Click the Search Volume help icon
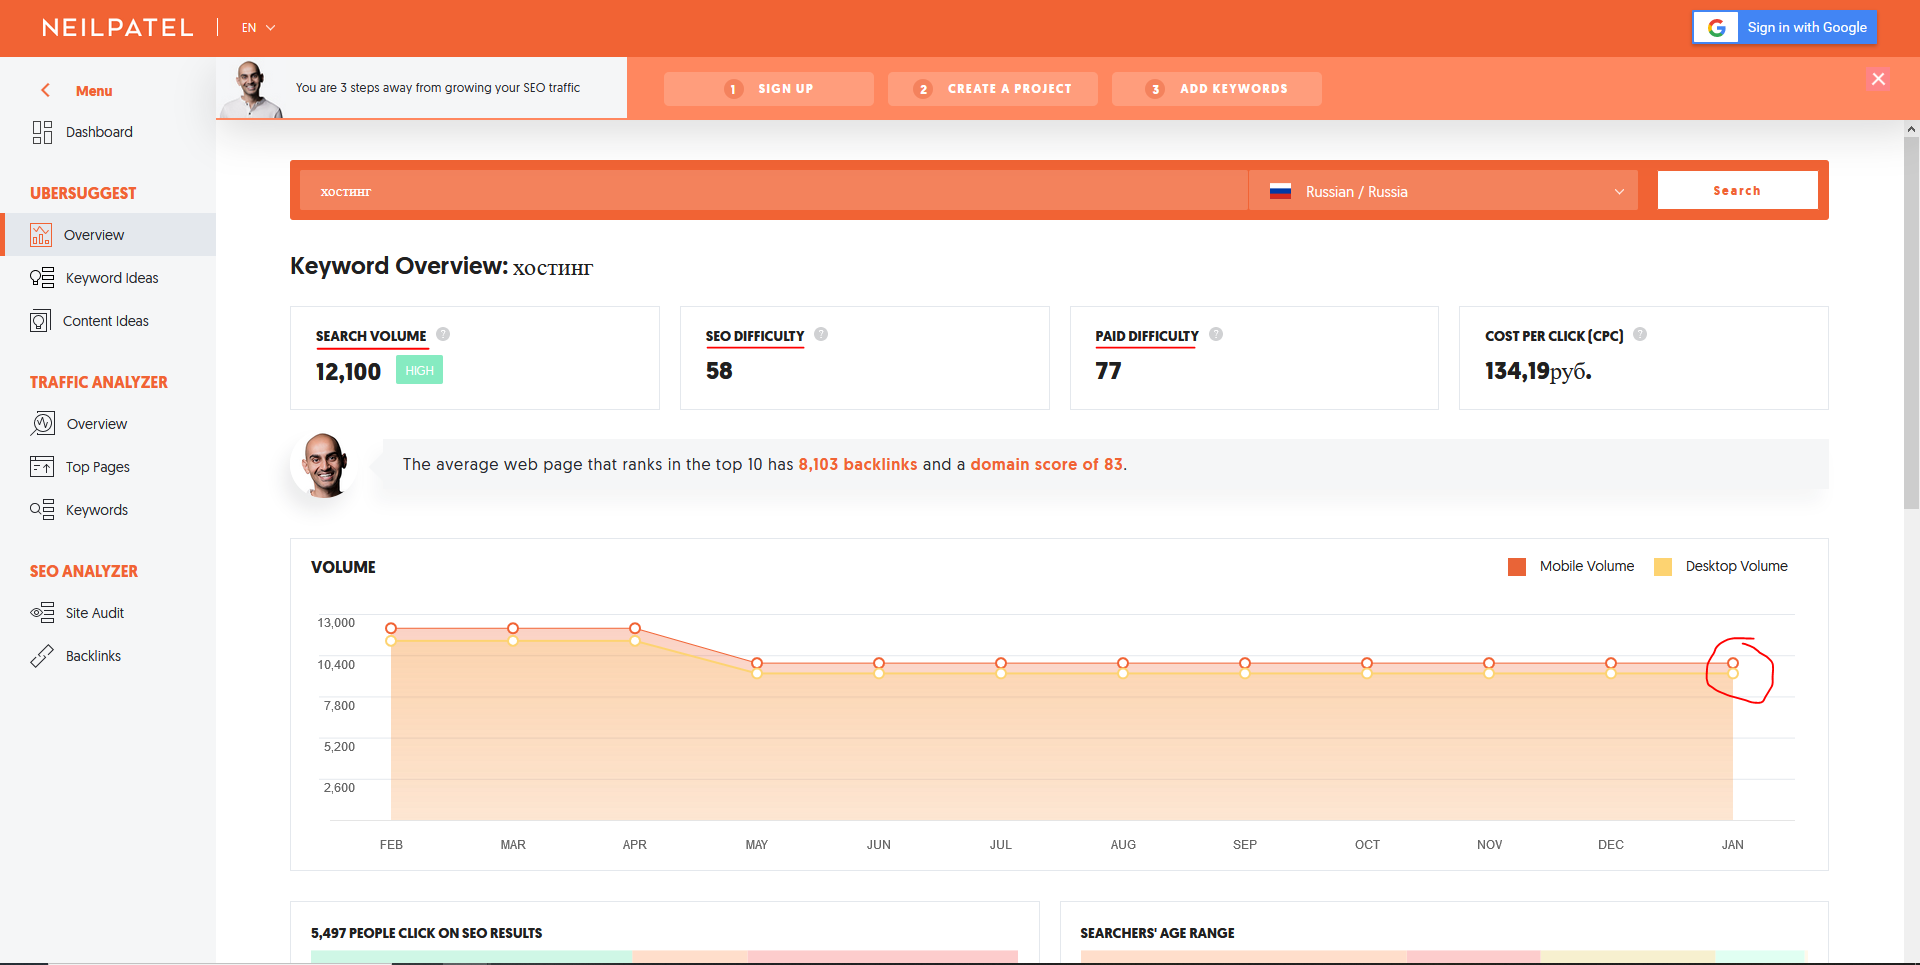This screenshot has width=1920, height=965. [443, 334]
